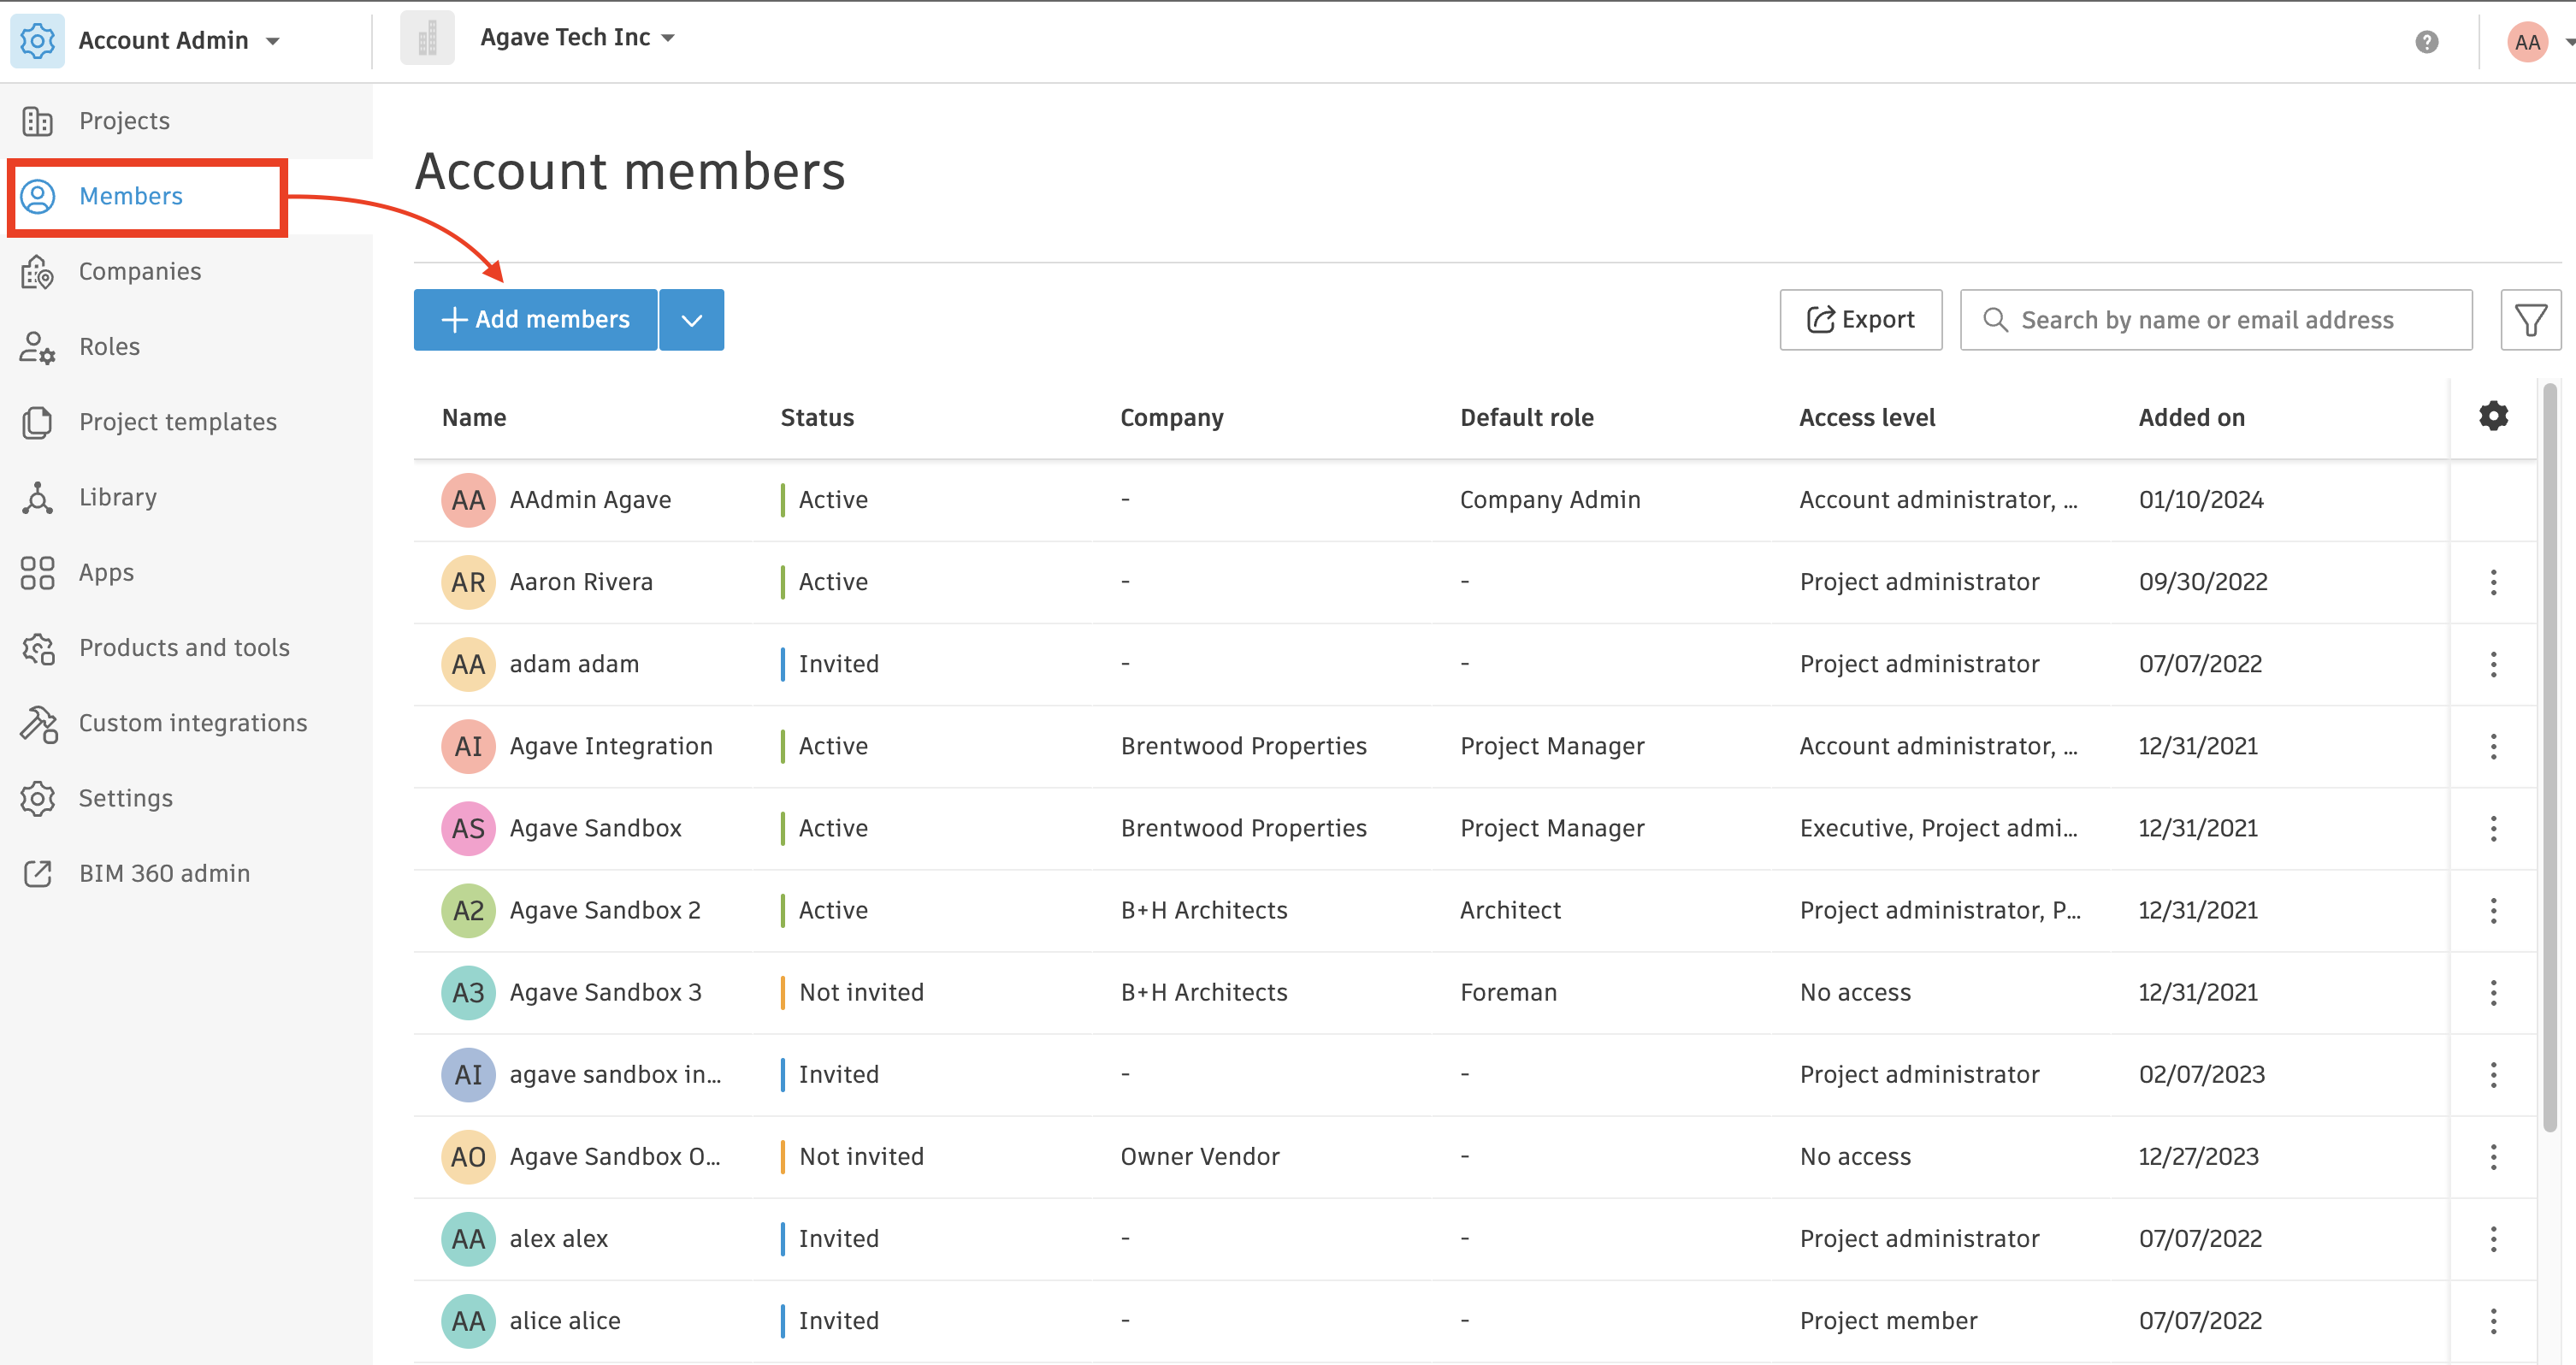Focus the search by name or email field
Viewport: 2576px width, 1365px height.
[2216, 320]
